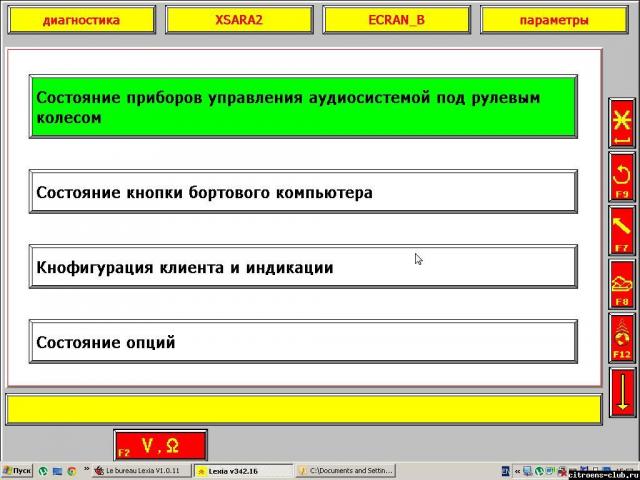Click the red down-arrow button on the sidebar
Image resolution: width=640 pixels, height=480 pixels.
click(x=622, y=392)
